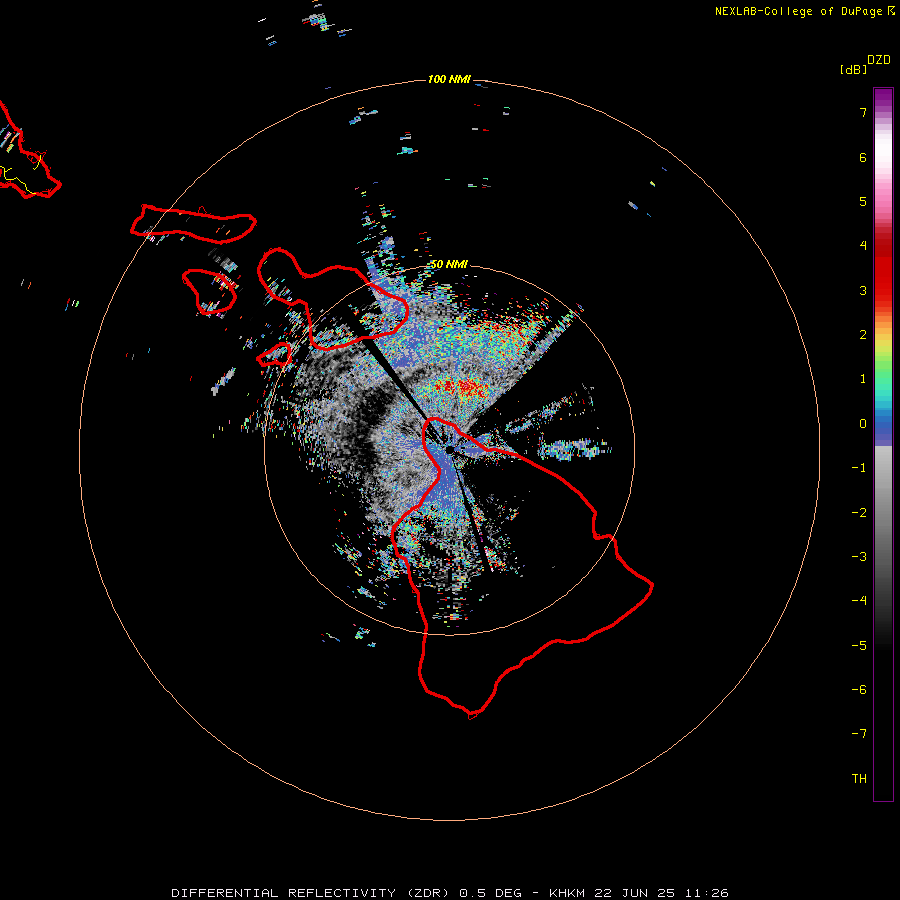
Task: Click the -3 value on color scale
Action: pos(859,557)
